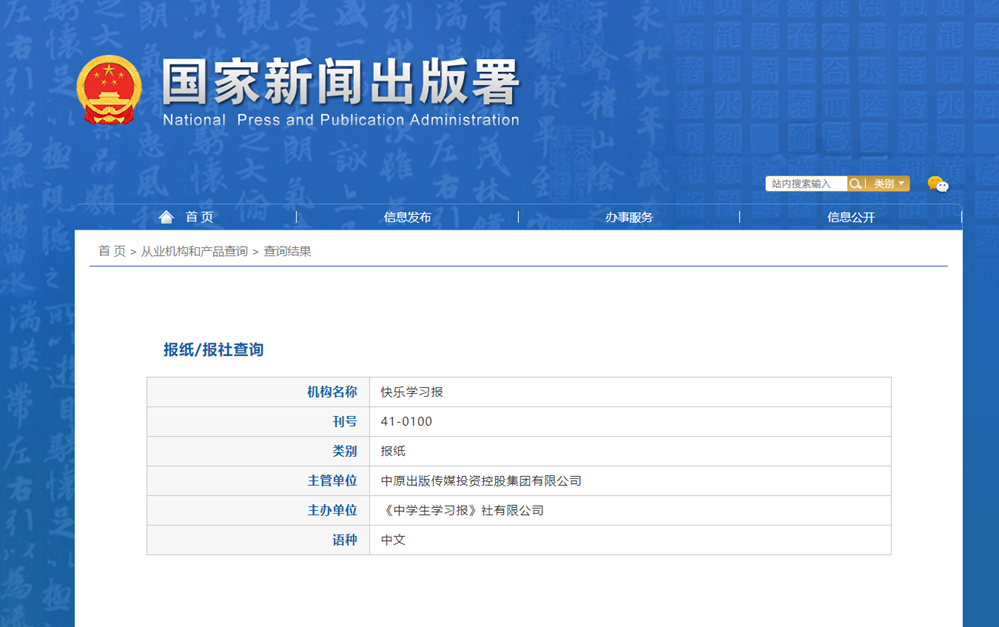Select the 41-0100 issue number
This screenshot has width=999, height=627.
point(406,421)
